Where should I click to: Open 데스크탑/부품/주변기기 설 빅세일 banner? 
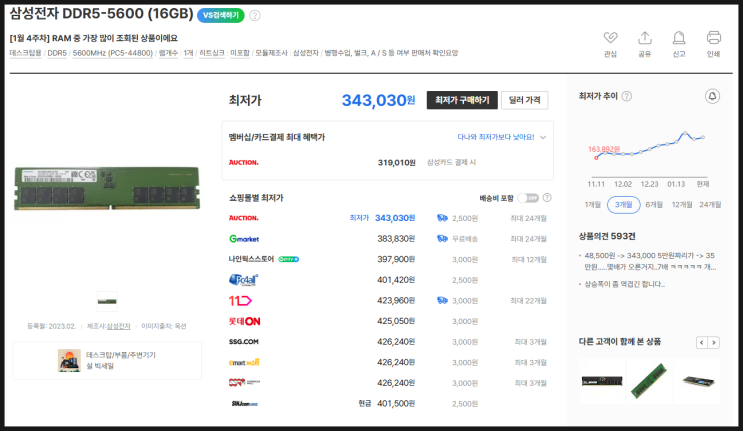click(107, 360)
